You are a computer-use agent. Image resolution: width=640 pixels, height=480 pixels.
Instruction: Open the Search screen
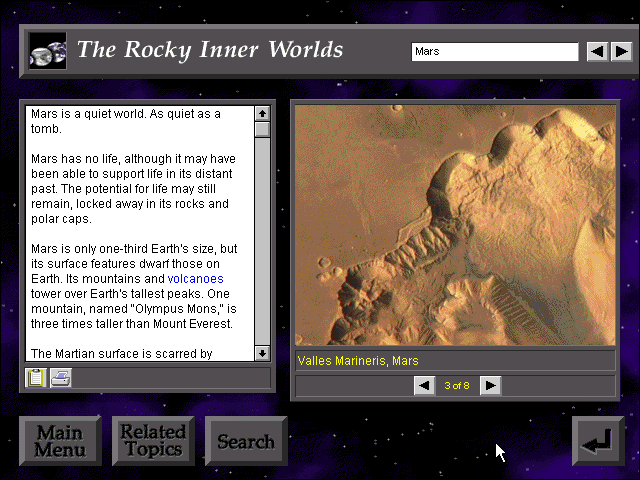[246, 441]
